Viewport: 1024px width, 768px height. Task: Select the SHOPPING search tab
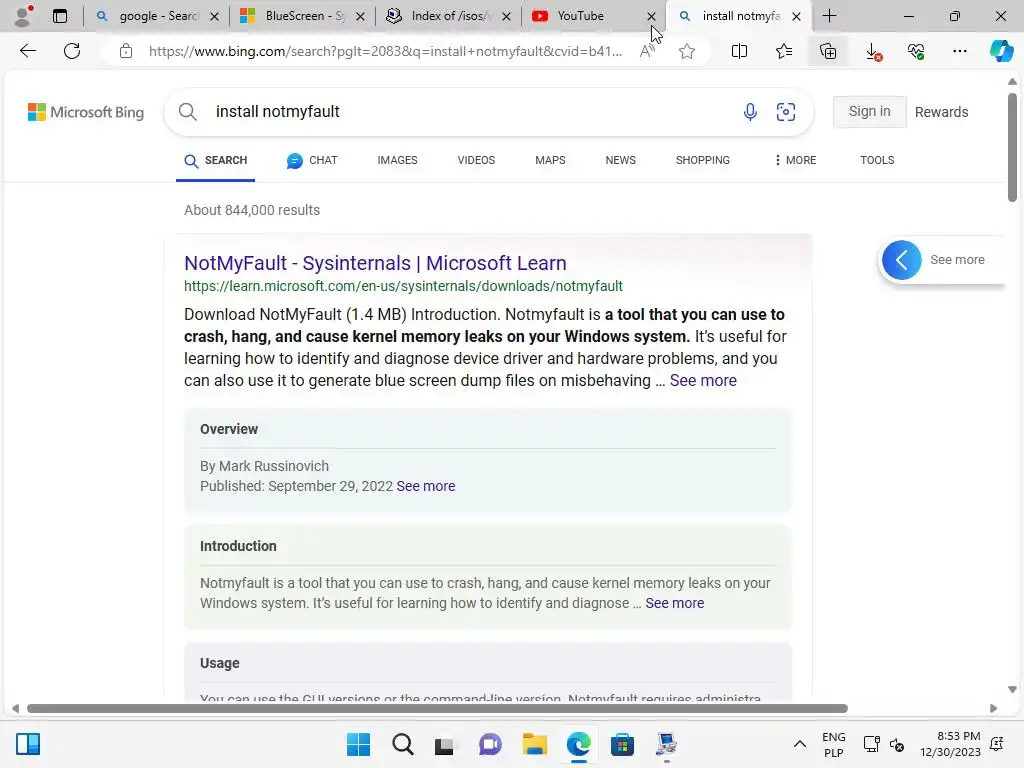703,160
